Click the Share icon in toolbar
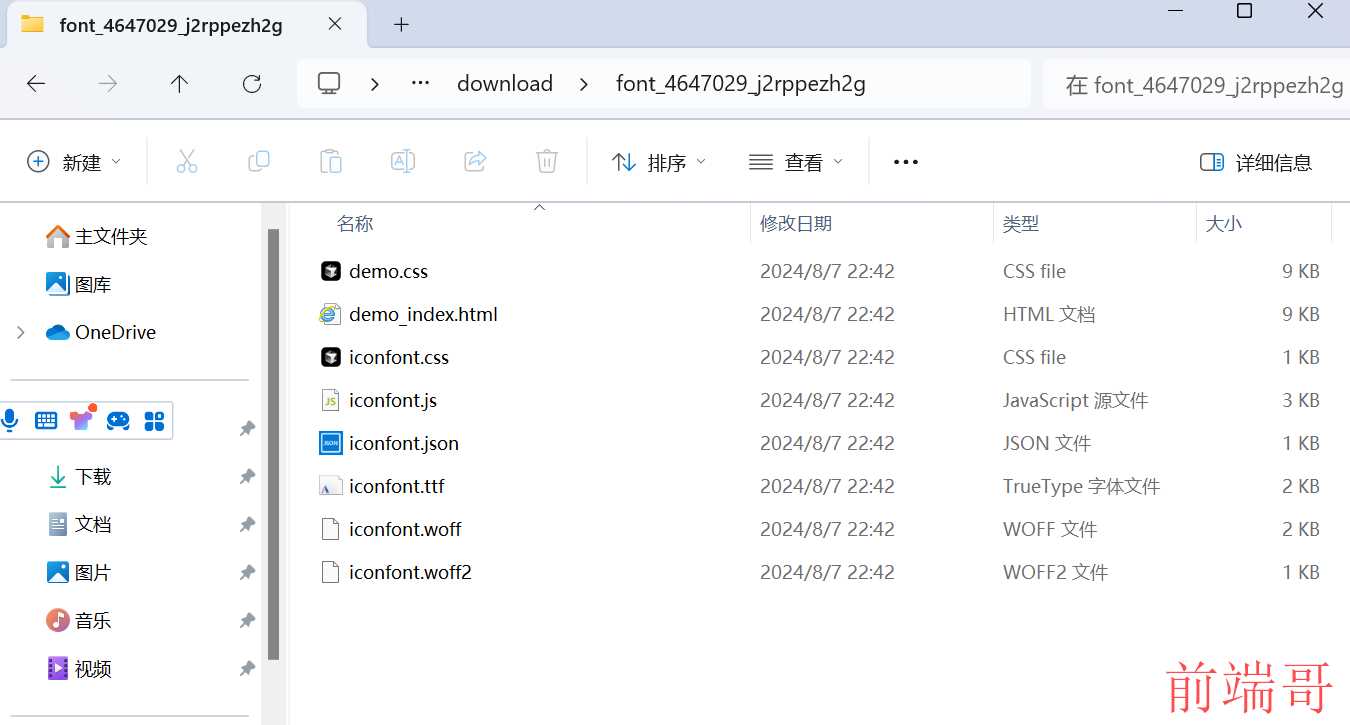This screenshot has height=725, width=1350. (475, 162)
